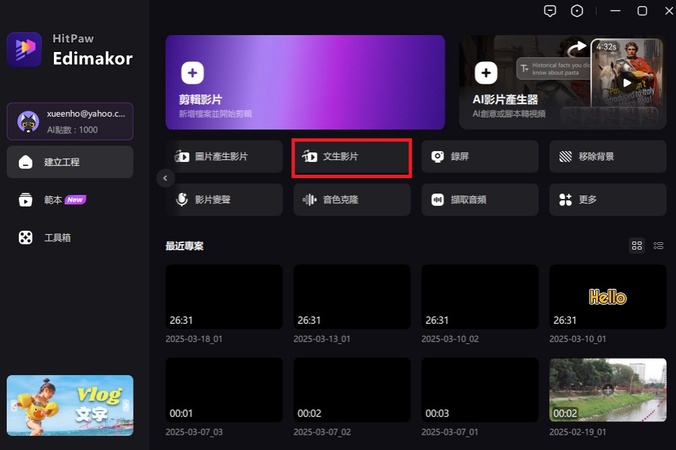This screenshot has height=450, width=676.
Task: Open the hexagon settings icon in title bar
Action: (577, 11)
